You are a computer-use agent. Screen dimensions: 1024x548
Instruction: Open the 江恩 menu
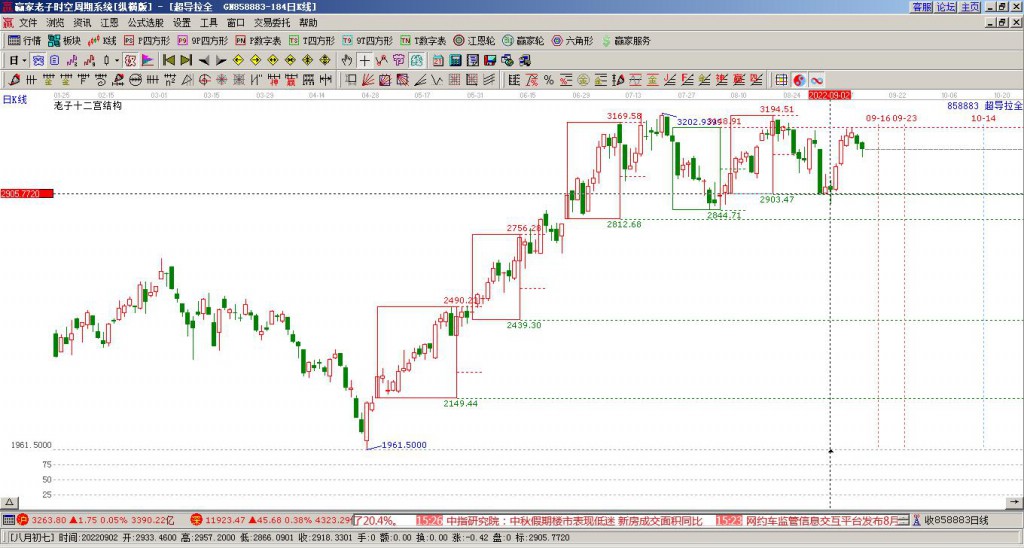(x=109, y=22)
